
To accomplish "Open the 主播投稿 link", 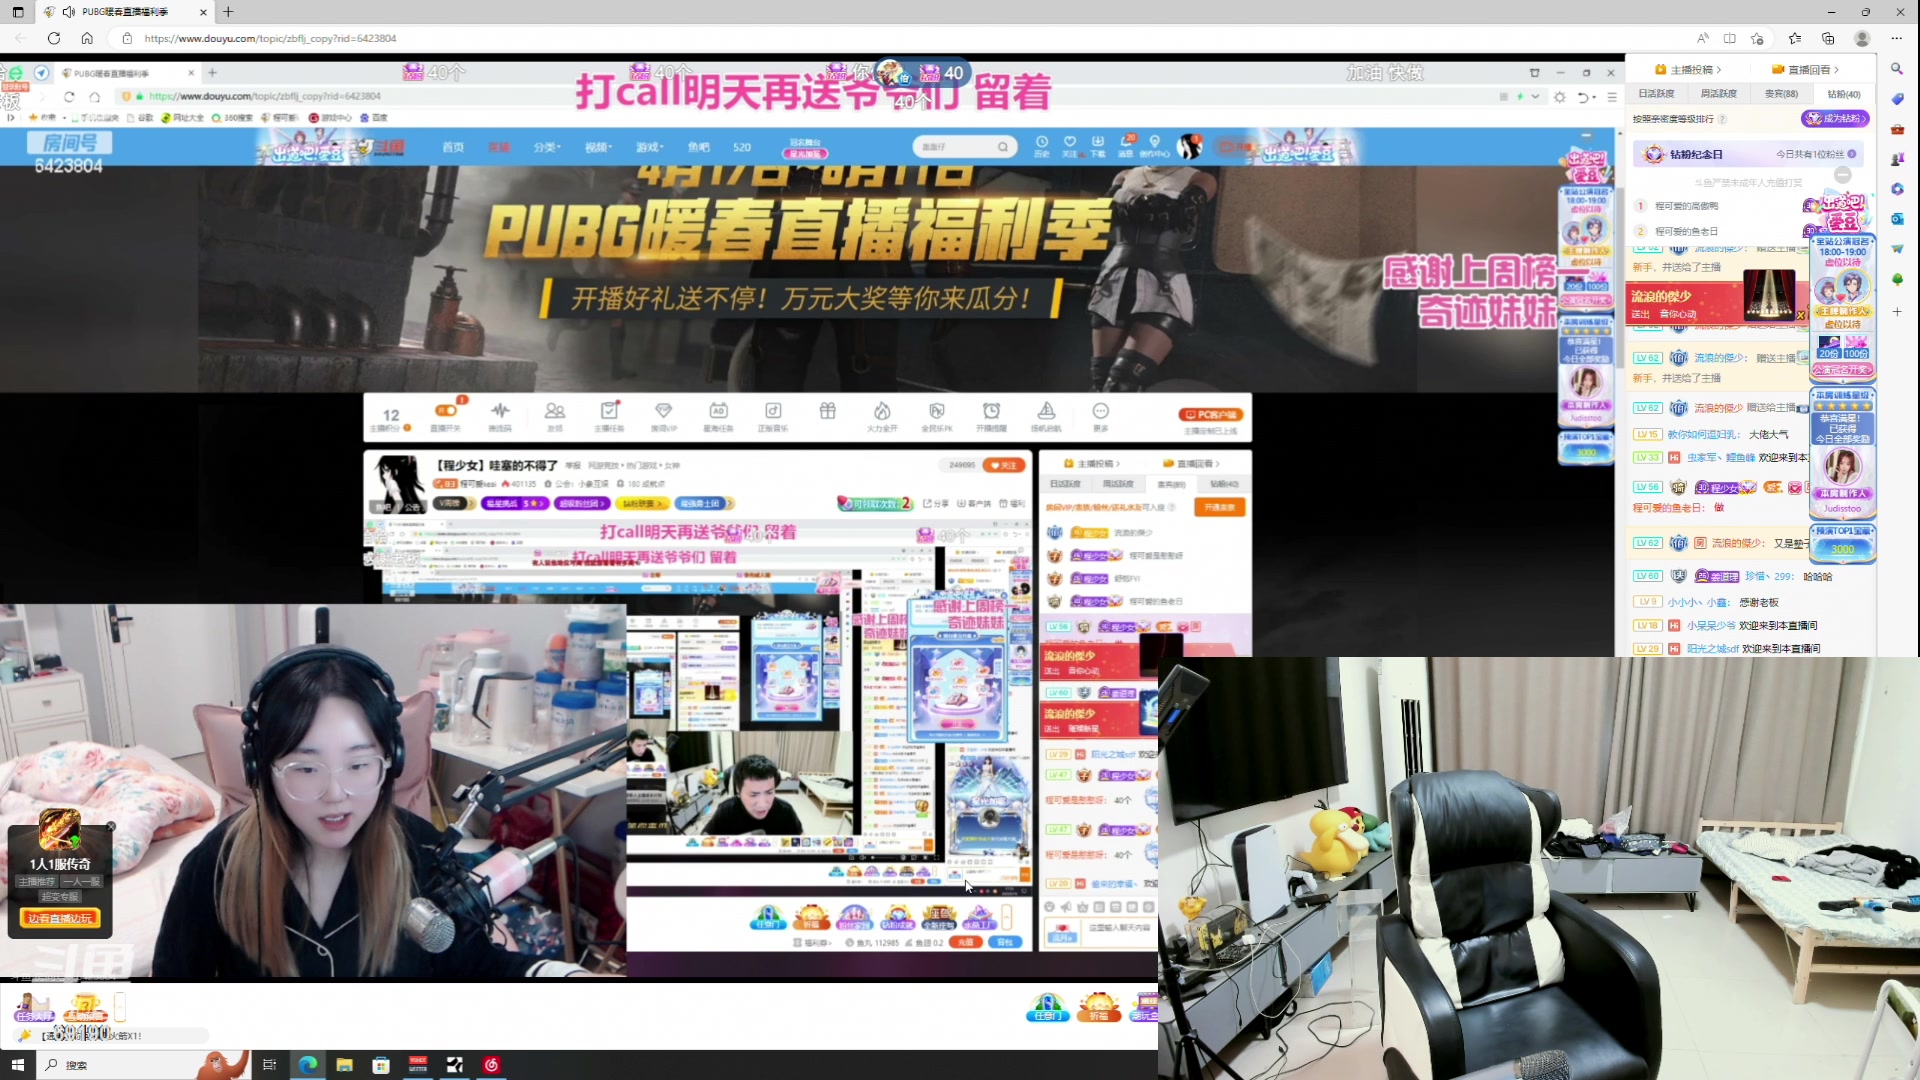I will coord(1689,70).
